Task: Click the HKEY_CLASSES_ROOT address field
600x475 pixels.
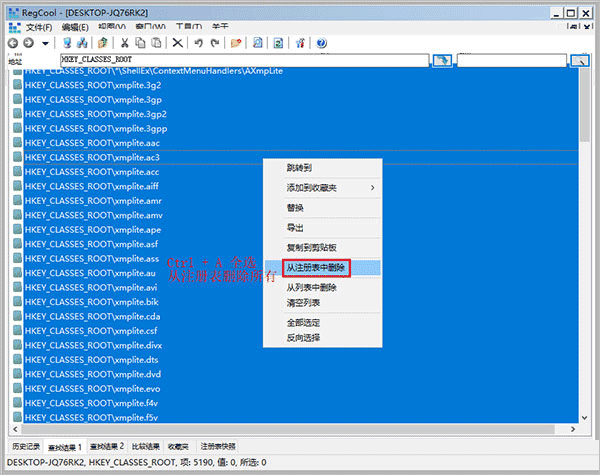Action: tap(244, 60)
